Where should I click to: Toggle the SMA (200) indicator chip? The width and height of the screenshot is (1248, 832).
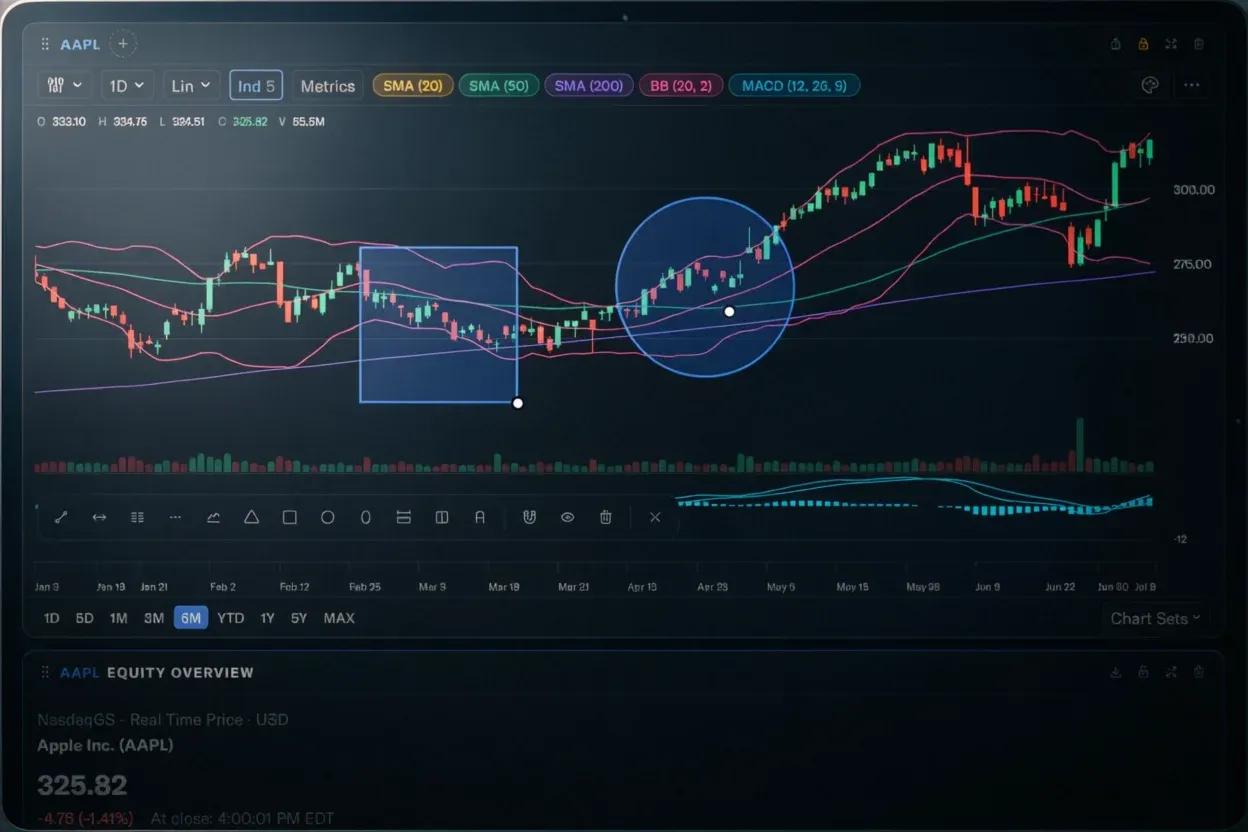coord(588,85)
